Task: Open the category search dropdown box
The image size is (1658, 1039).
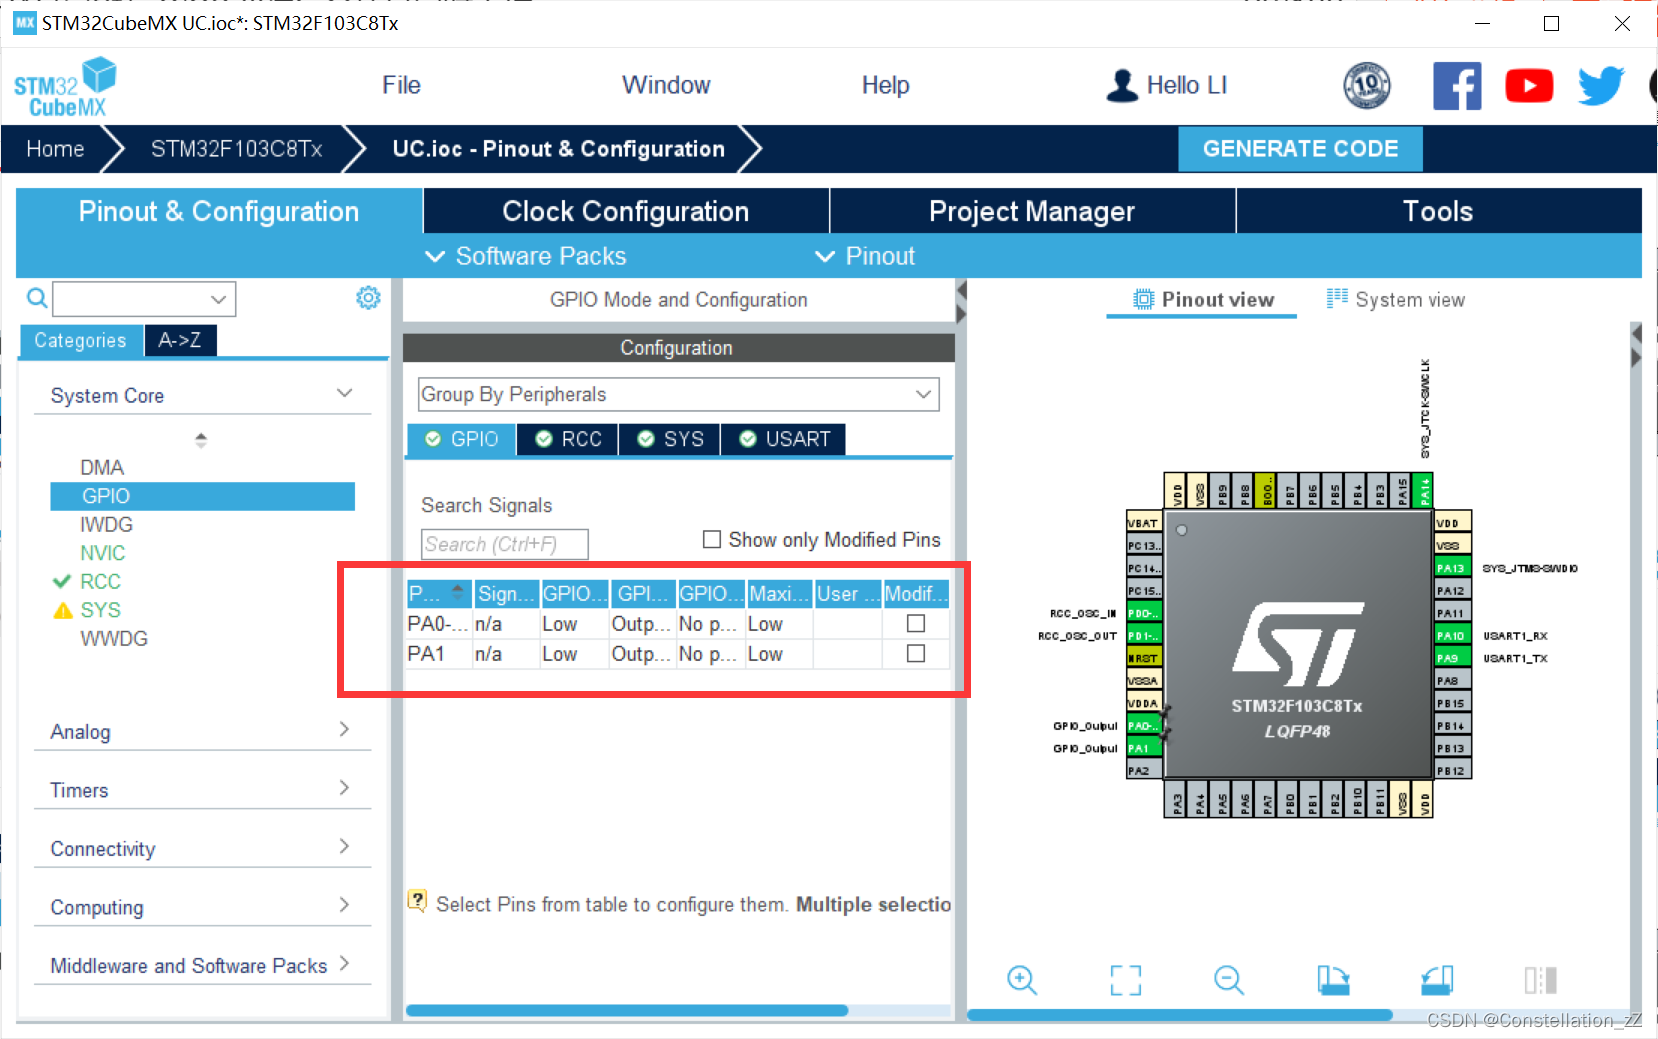Action: (144, 299)
